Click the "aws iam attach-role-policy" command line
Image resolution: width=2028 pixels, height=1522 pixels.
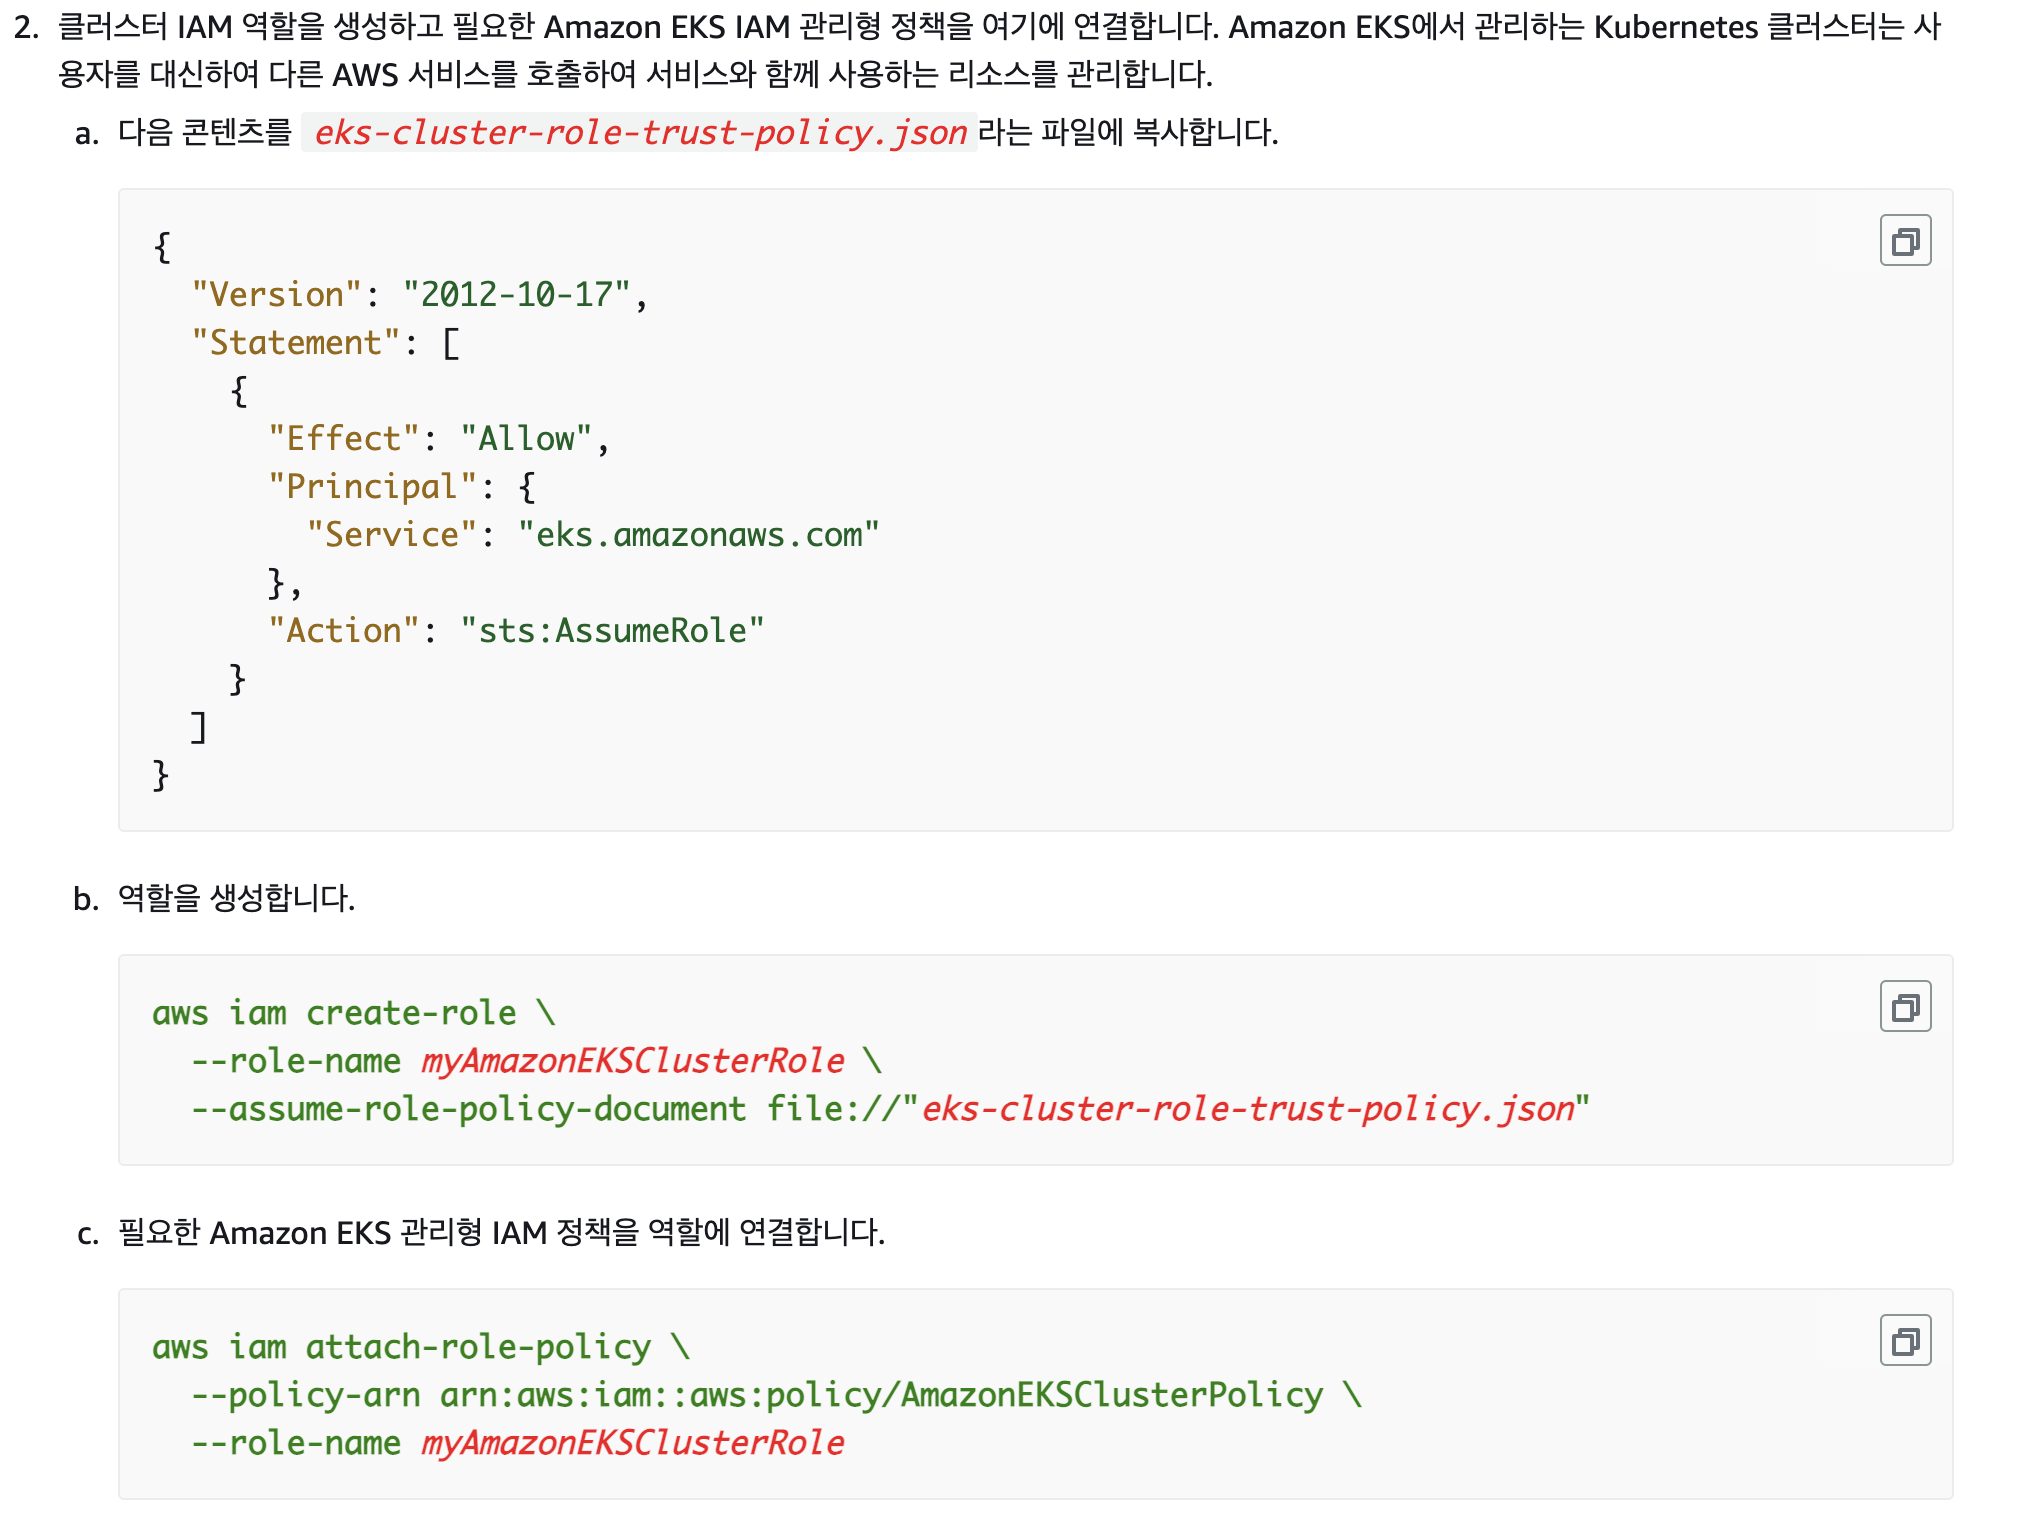(x=401, y=1347)
